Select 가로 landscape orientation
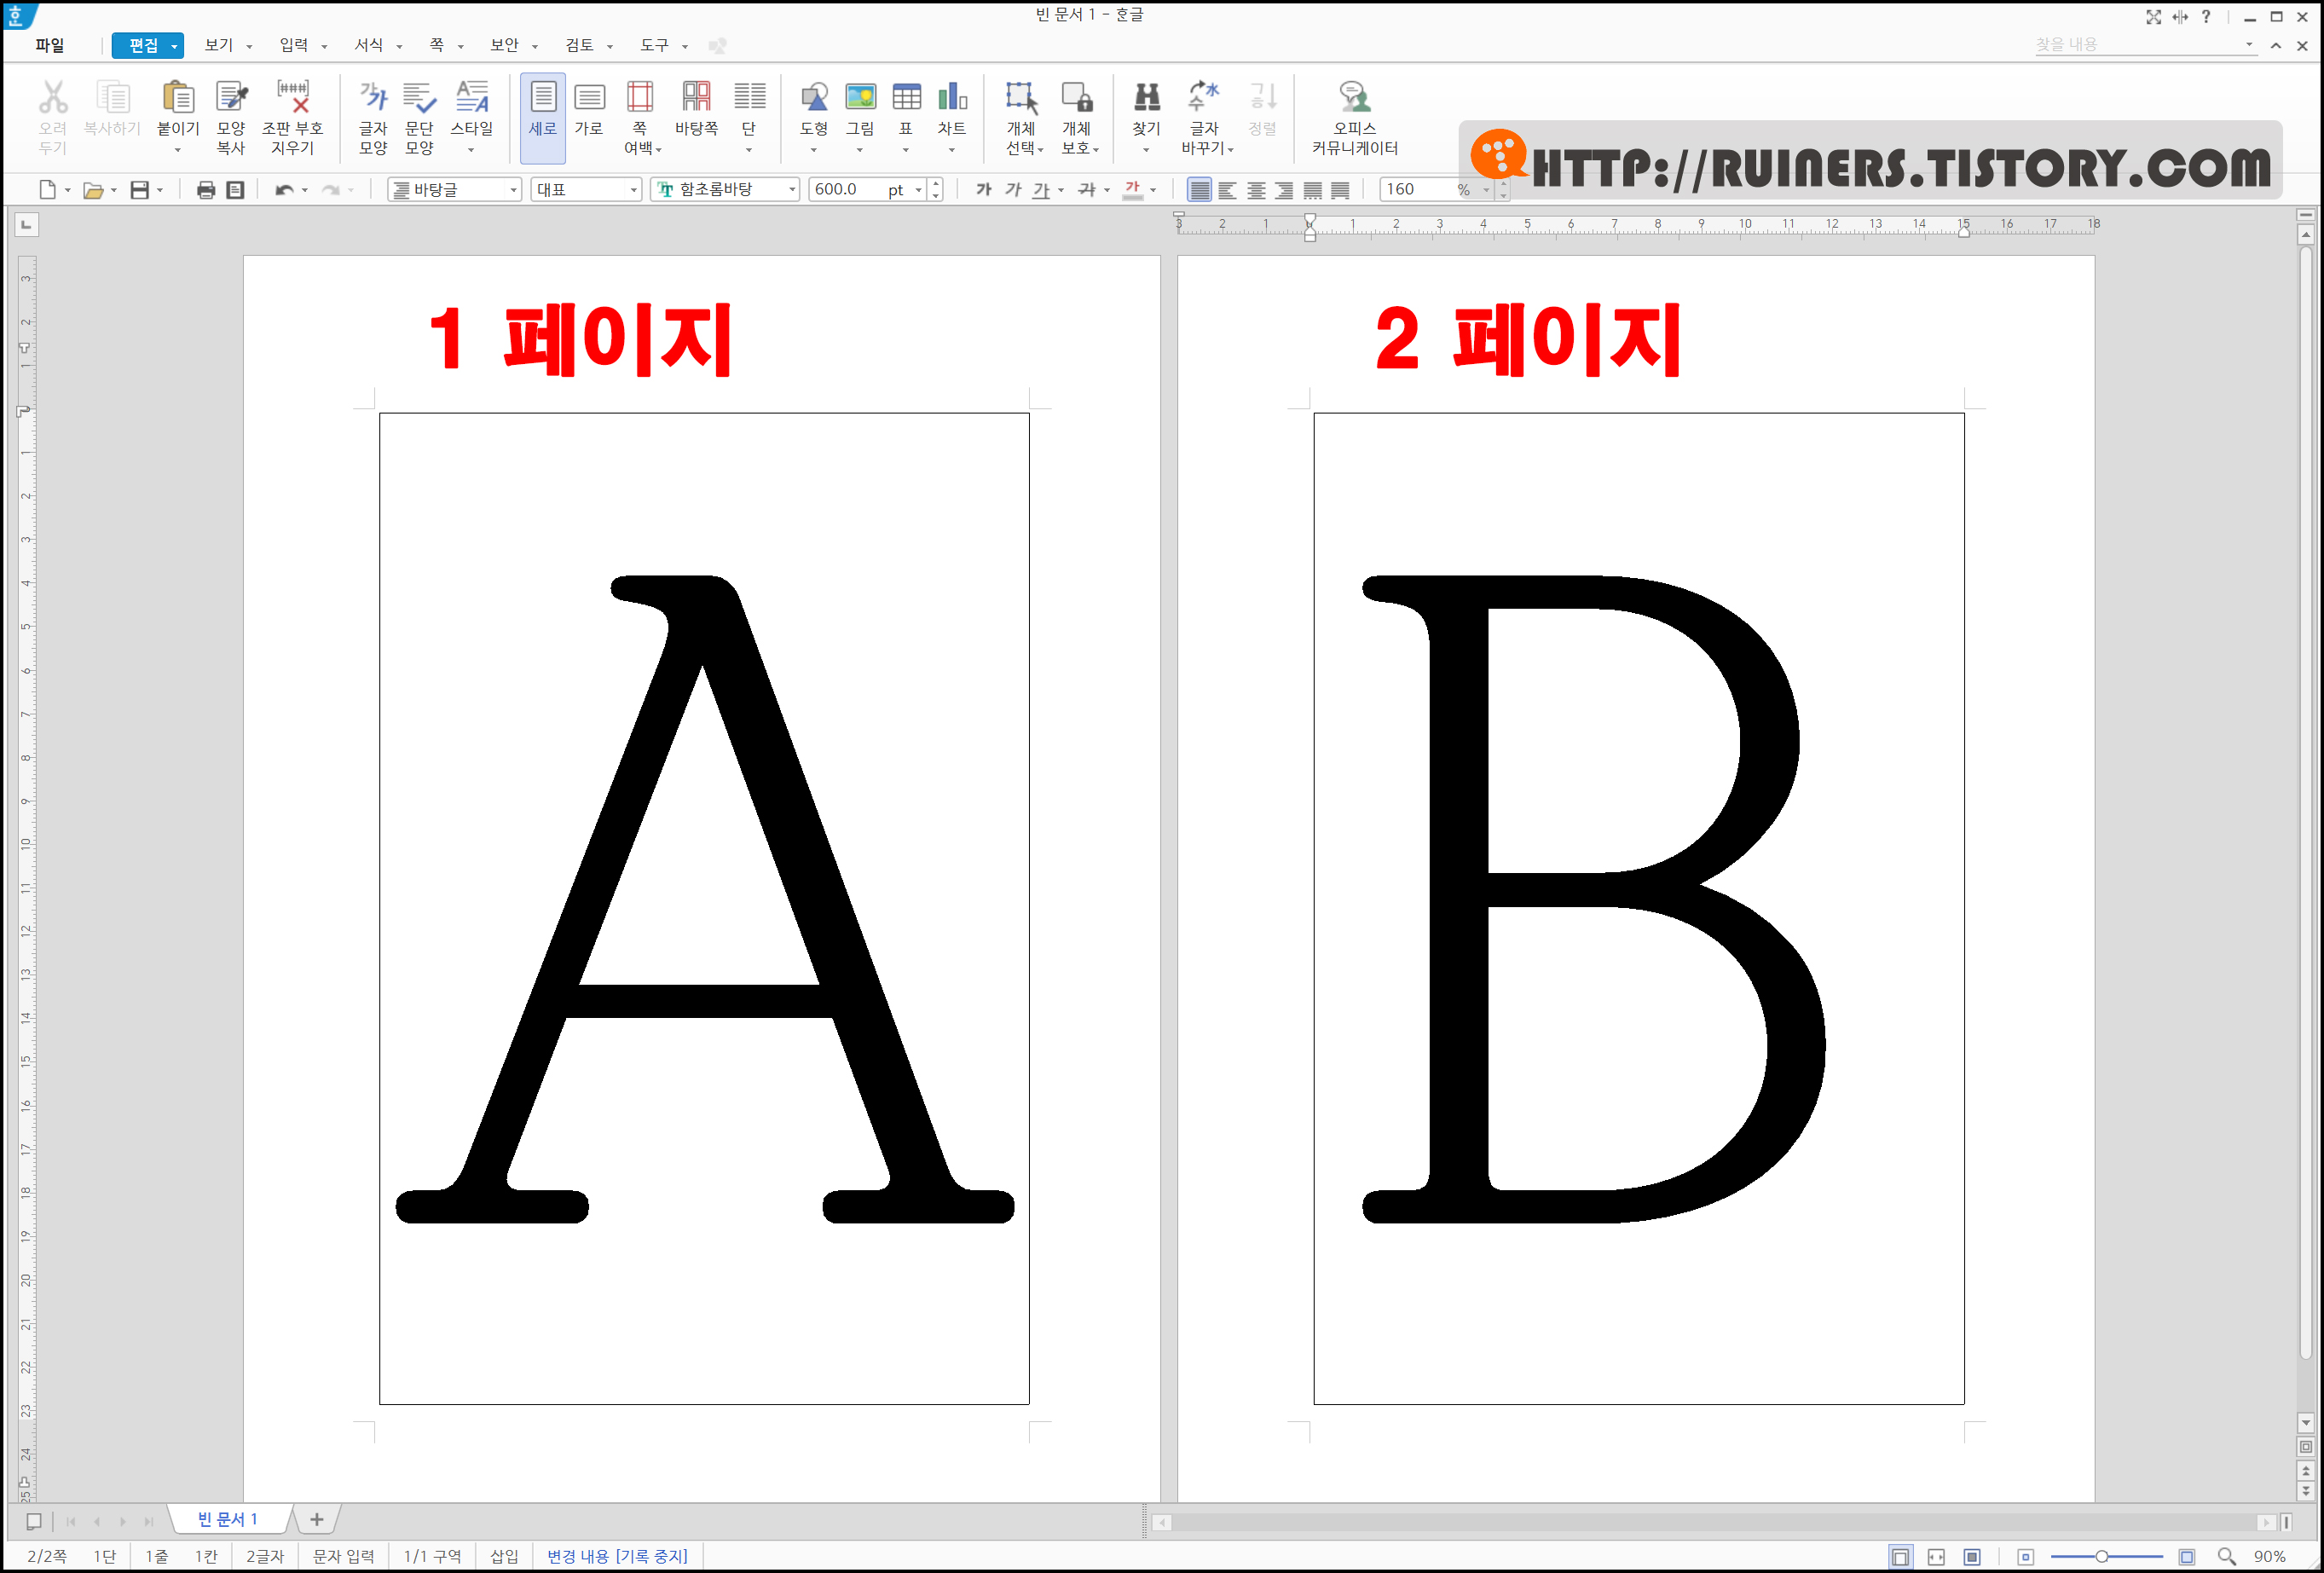 click(x=589, y=98)
